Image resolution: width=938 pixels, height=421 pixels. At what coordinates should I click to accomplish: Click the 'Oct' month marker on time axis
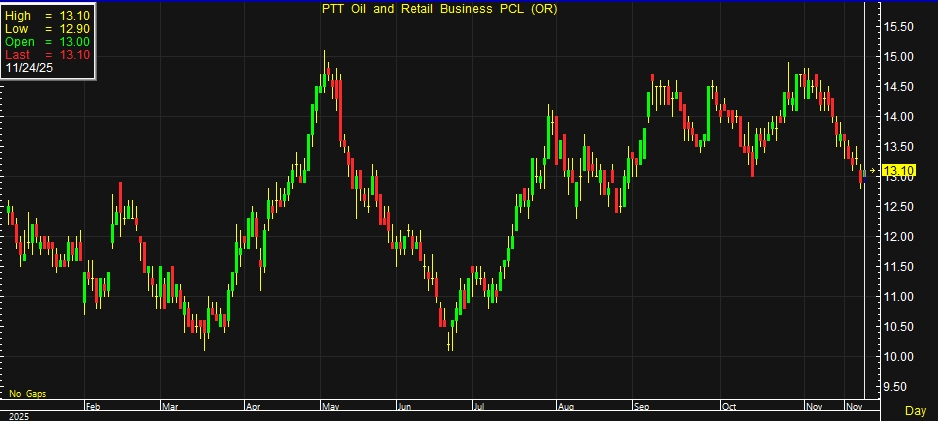[x=729, y=408]
